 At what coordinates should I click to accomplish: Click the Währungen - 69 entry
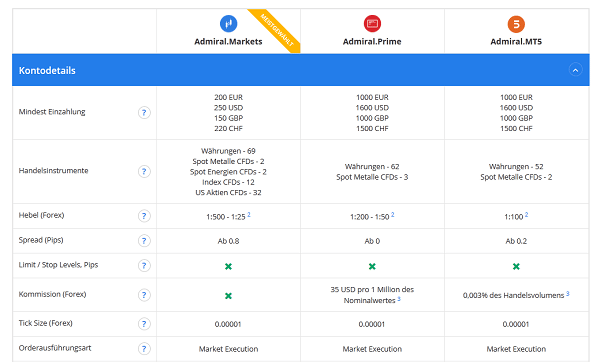tap(228, 151)
